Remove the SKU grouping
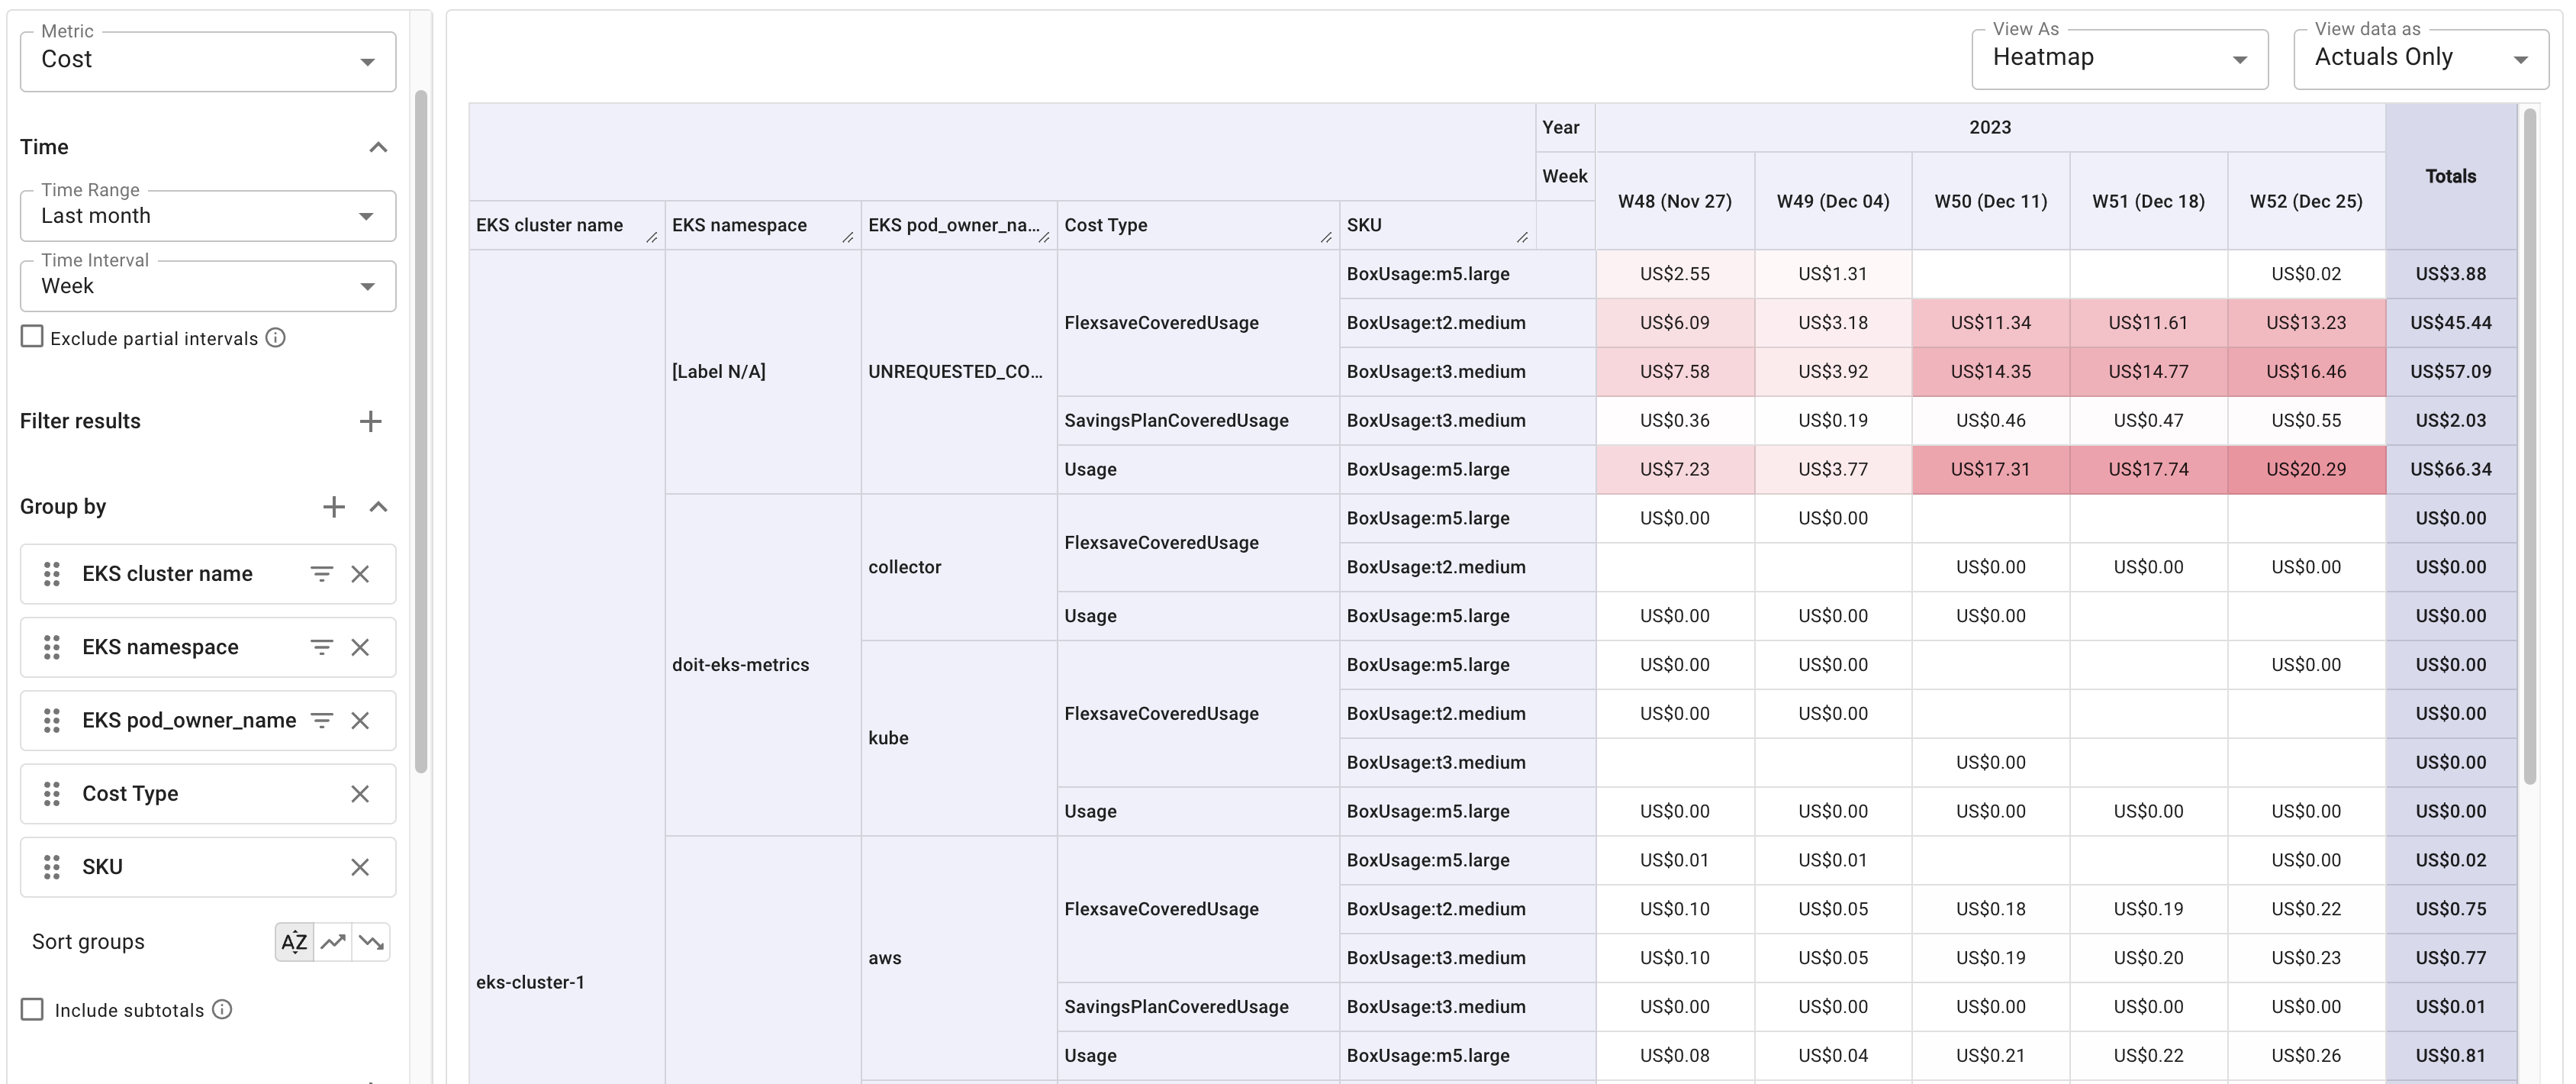The image size is (2576, 1084). (x=360, y=866)
